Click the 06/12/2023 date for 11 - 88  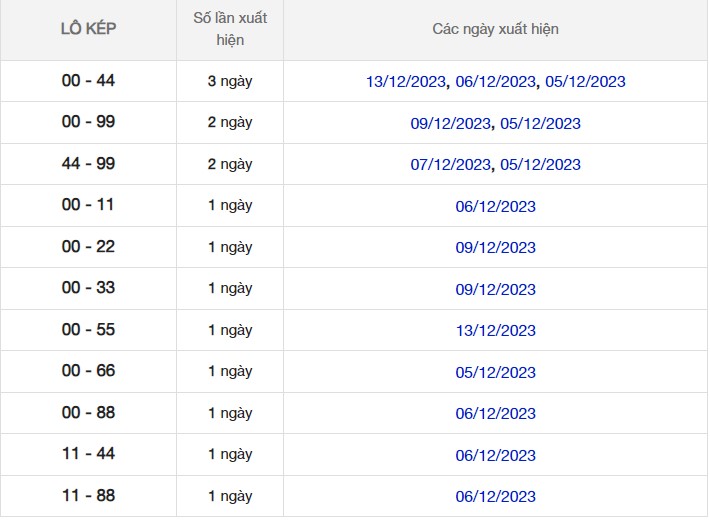coord(496,497)
